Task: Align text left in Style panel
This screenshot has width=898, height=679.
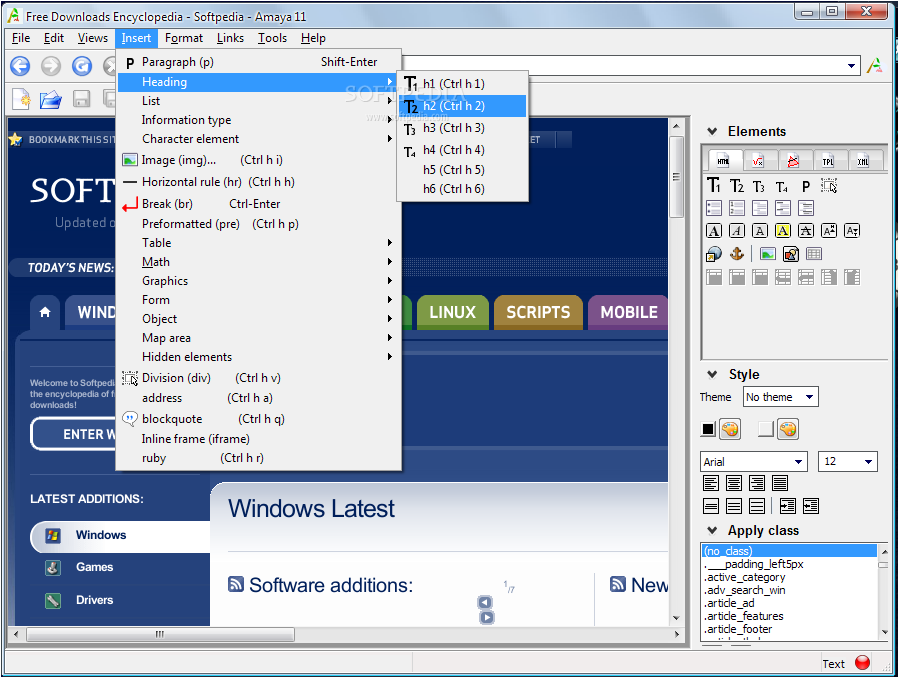Action: [x=711, y=483]
